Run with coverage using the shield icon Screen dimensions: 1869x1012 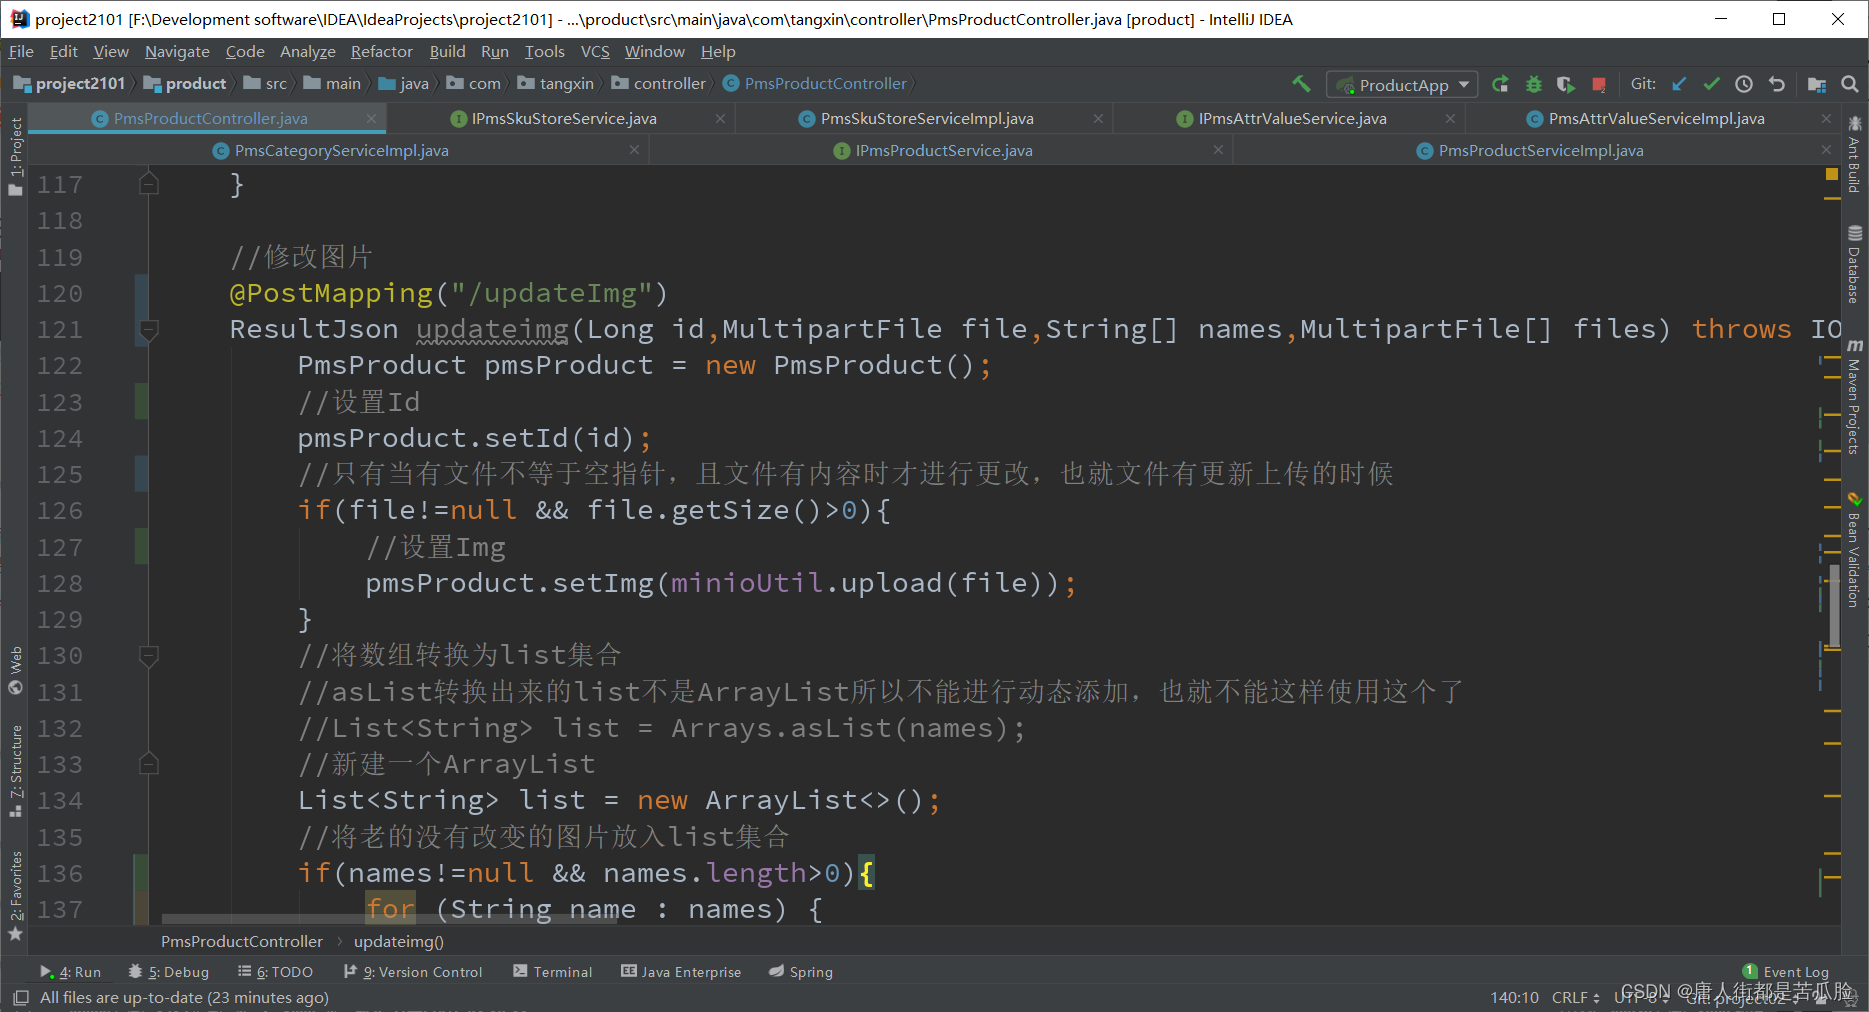point(1566,85)
